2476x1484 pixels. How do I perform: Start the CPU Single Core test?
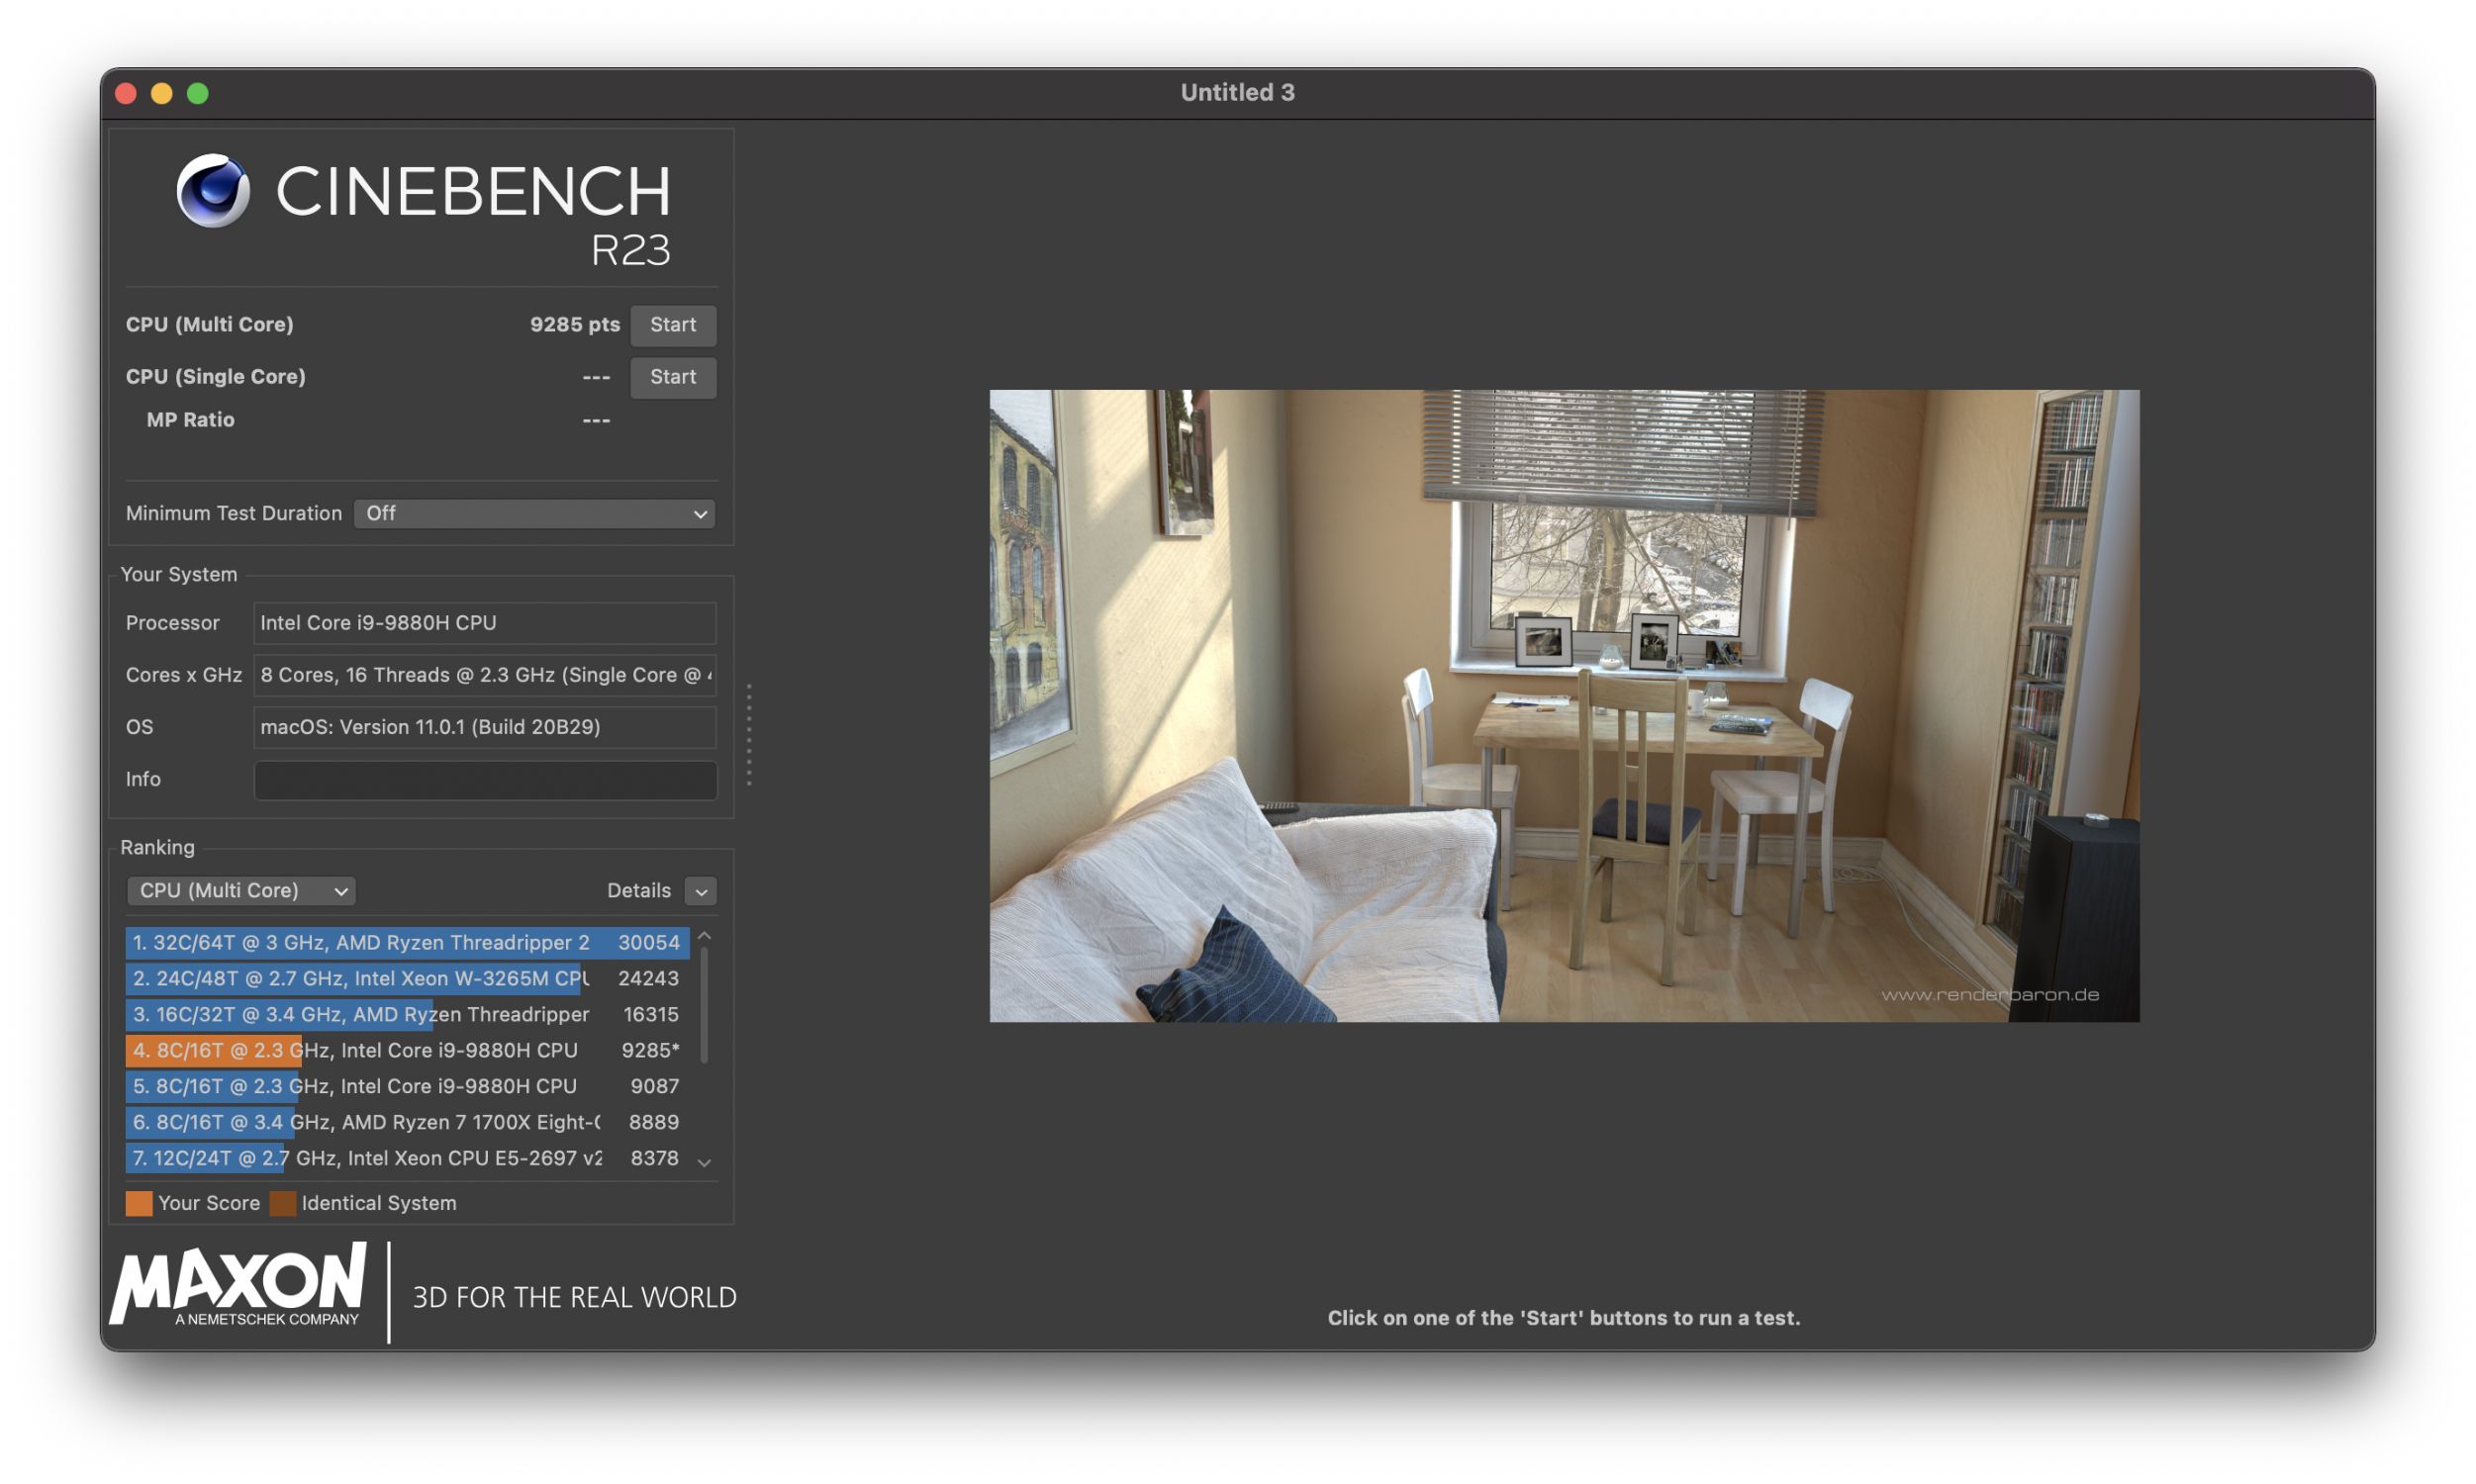click(672, 377)
